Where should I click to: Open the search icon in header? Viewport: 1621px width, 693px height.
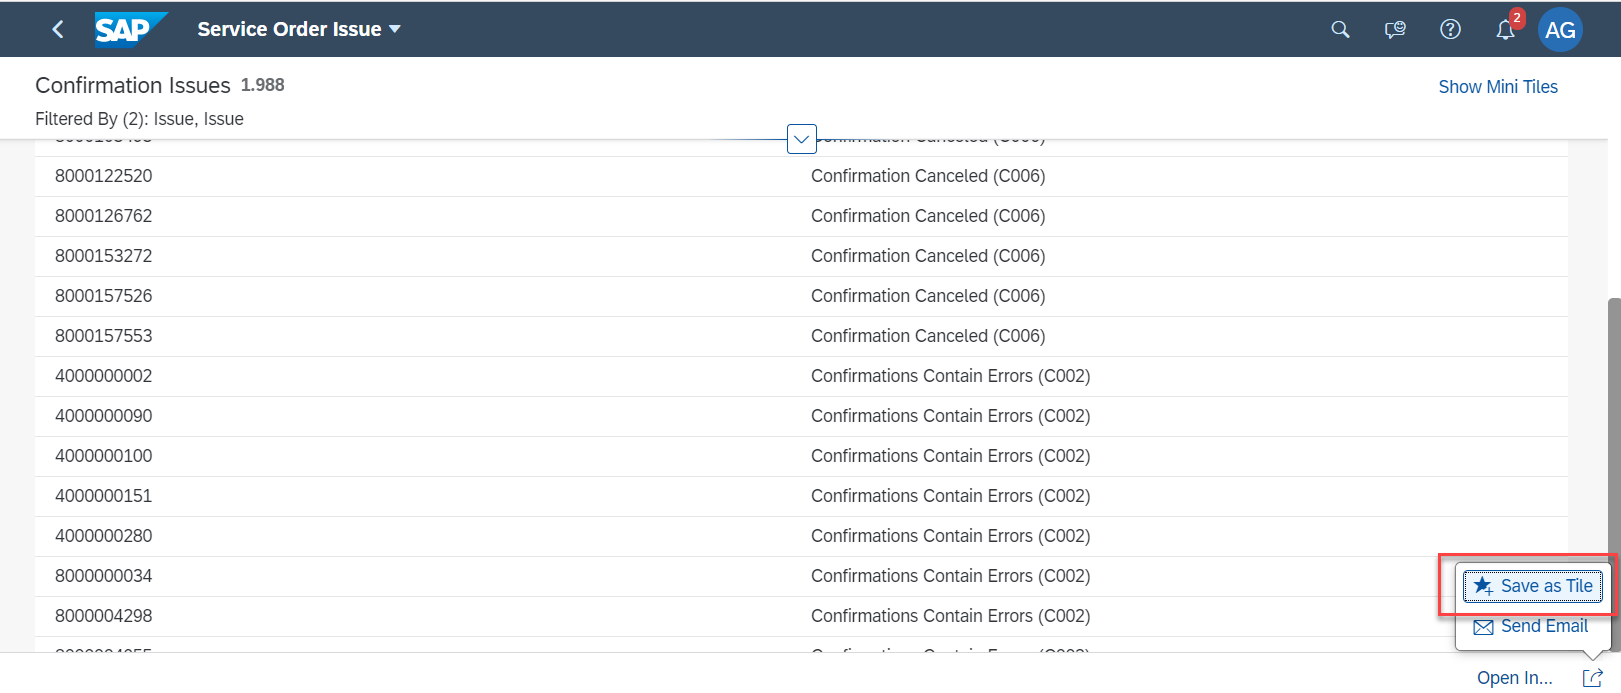[1340, 29]
